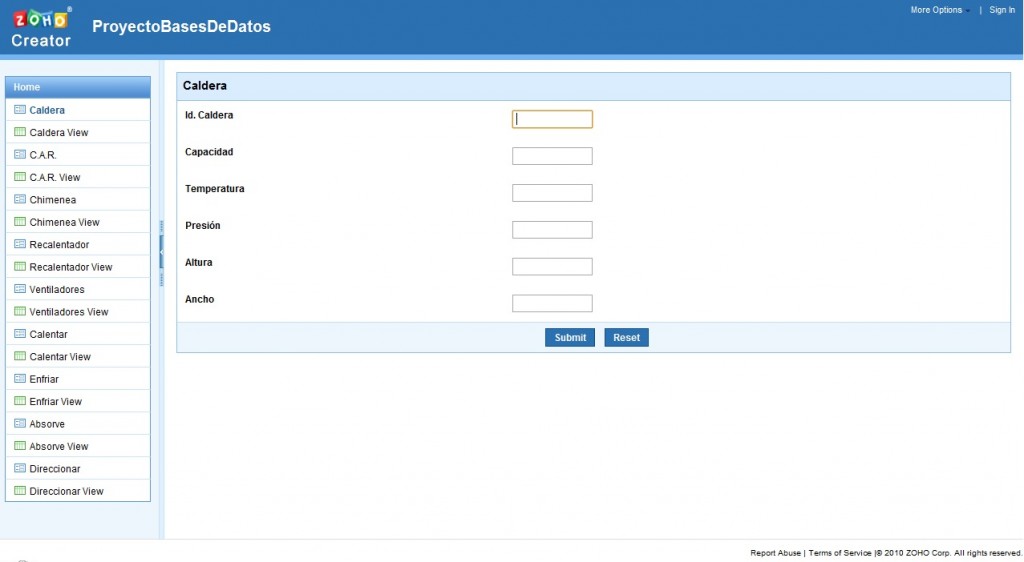
Task: Open the Direccionar View menu item
Action: pyautogui.click(x=66, y=491)
